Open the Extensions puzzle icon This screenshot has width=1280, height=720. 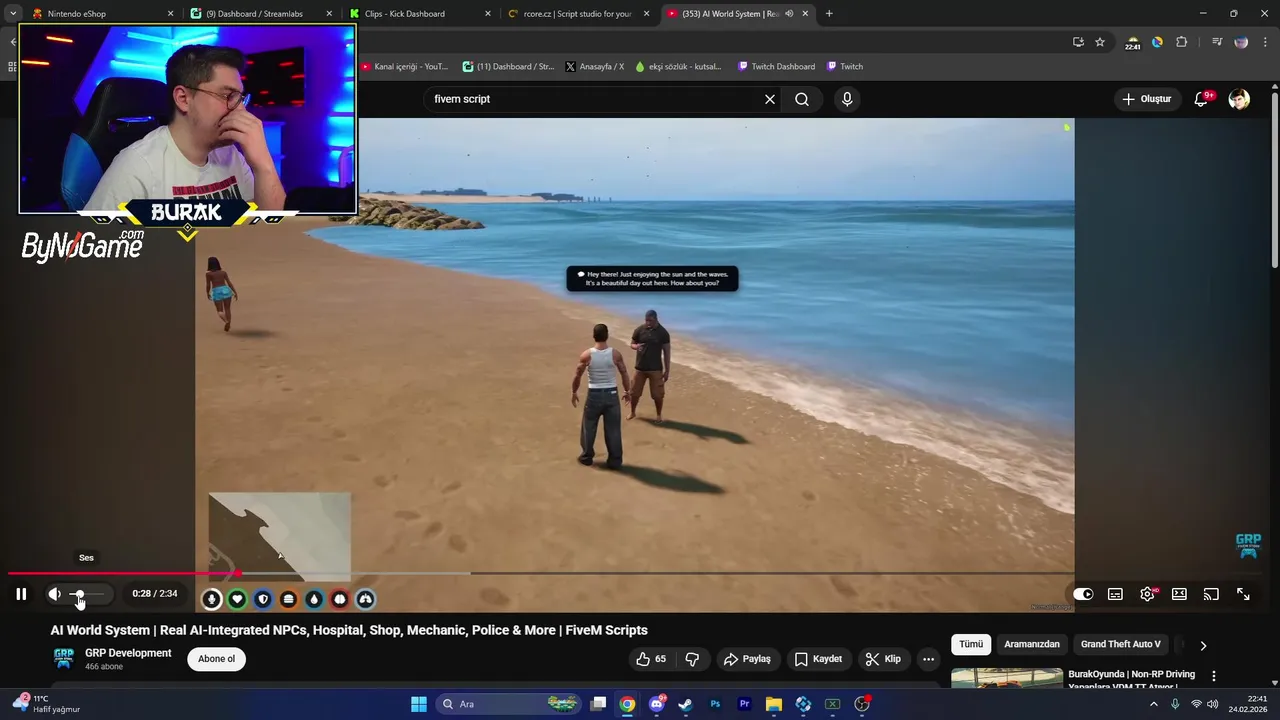1182,42
